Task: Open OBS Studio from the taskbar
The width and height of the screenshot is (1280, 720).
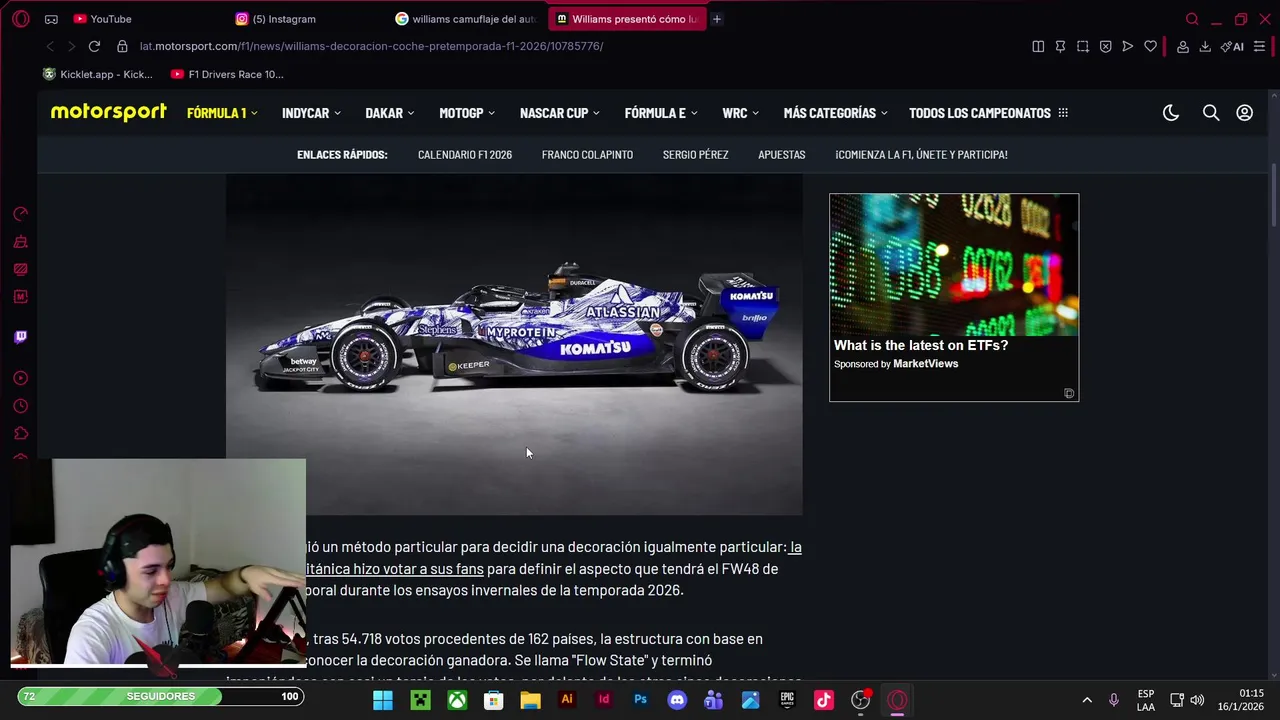Action: coord(860,700)
